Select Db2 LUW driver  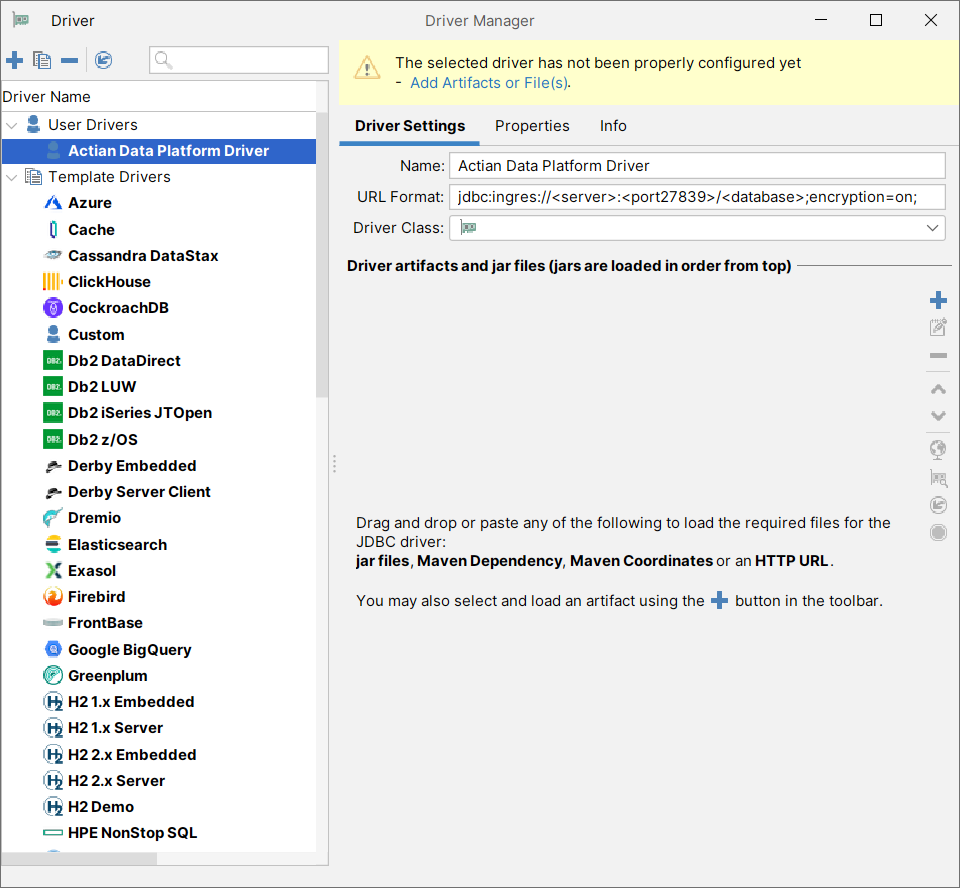(102, 386)
